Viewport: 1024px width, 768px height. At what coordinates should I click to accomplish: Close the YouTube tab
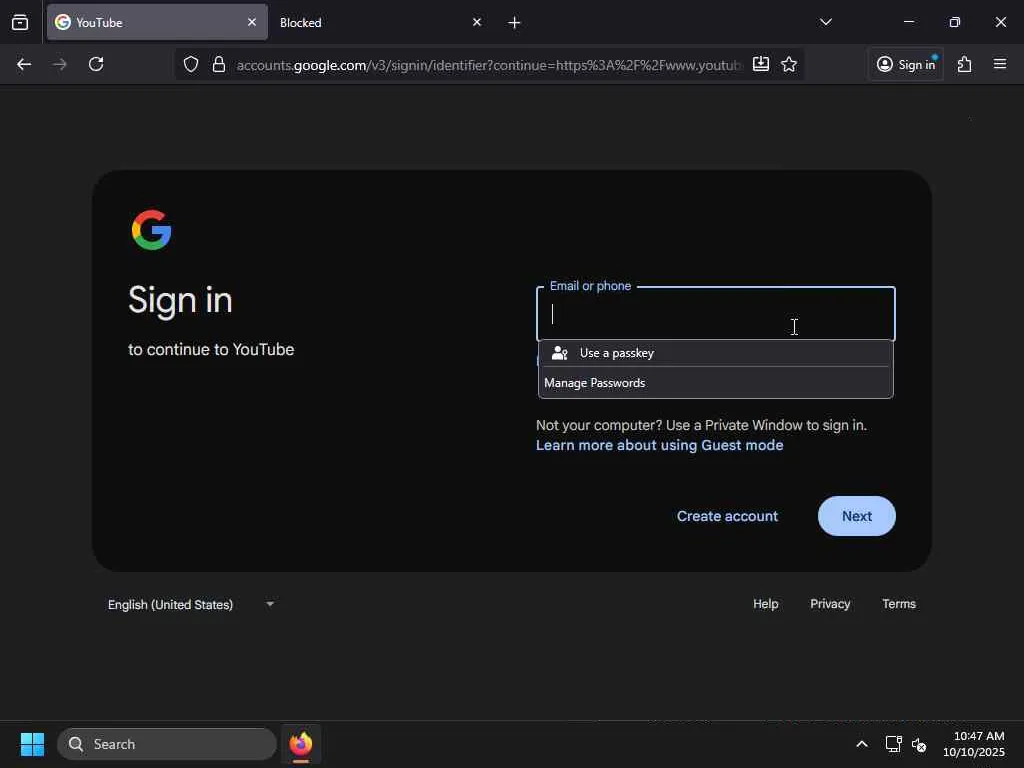click(252, 22)
